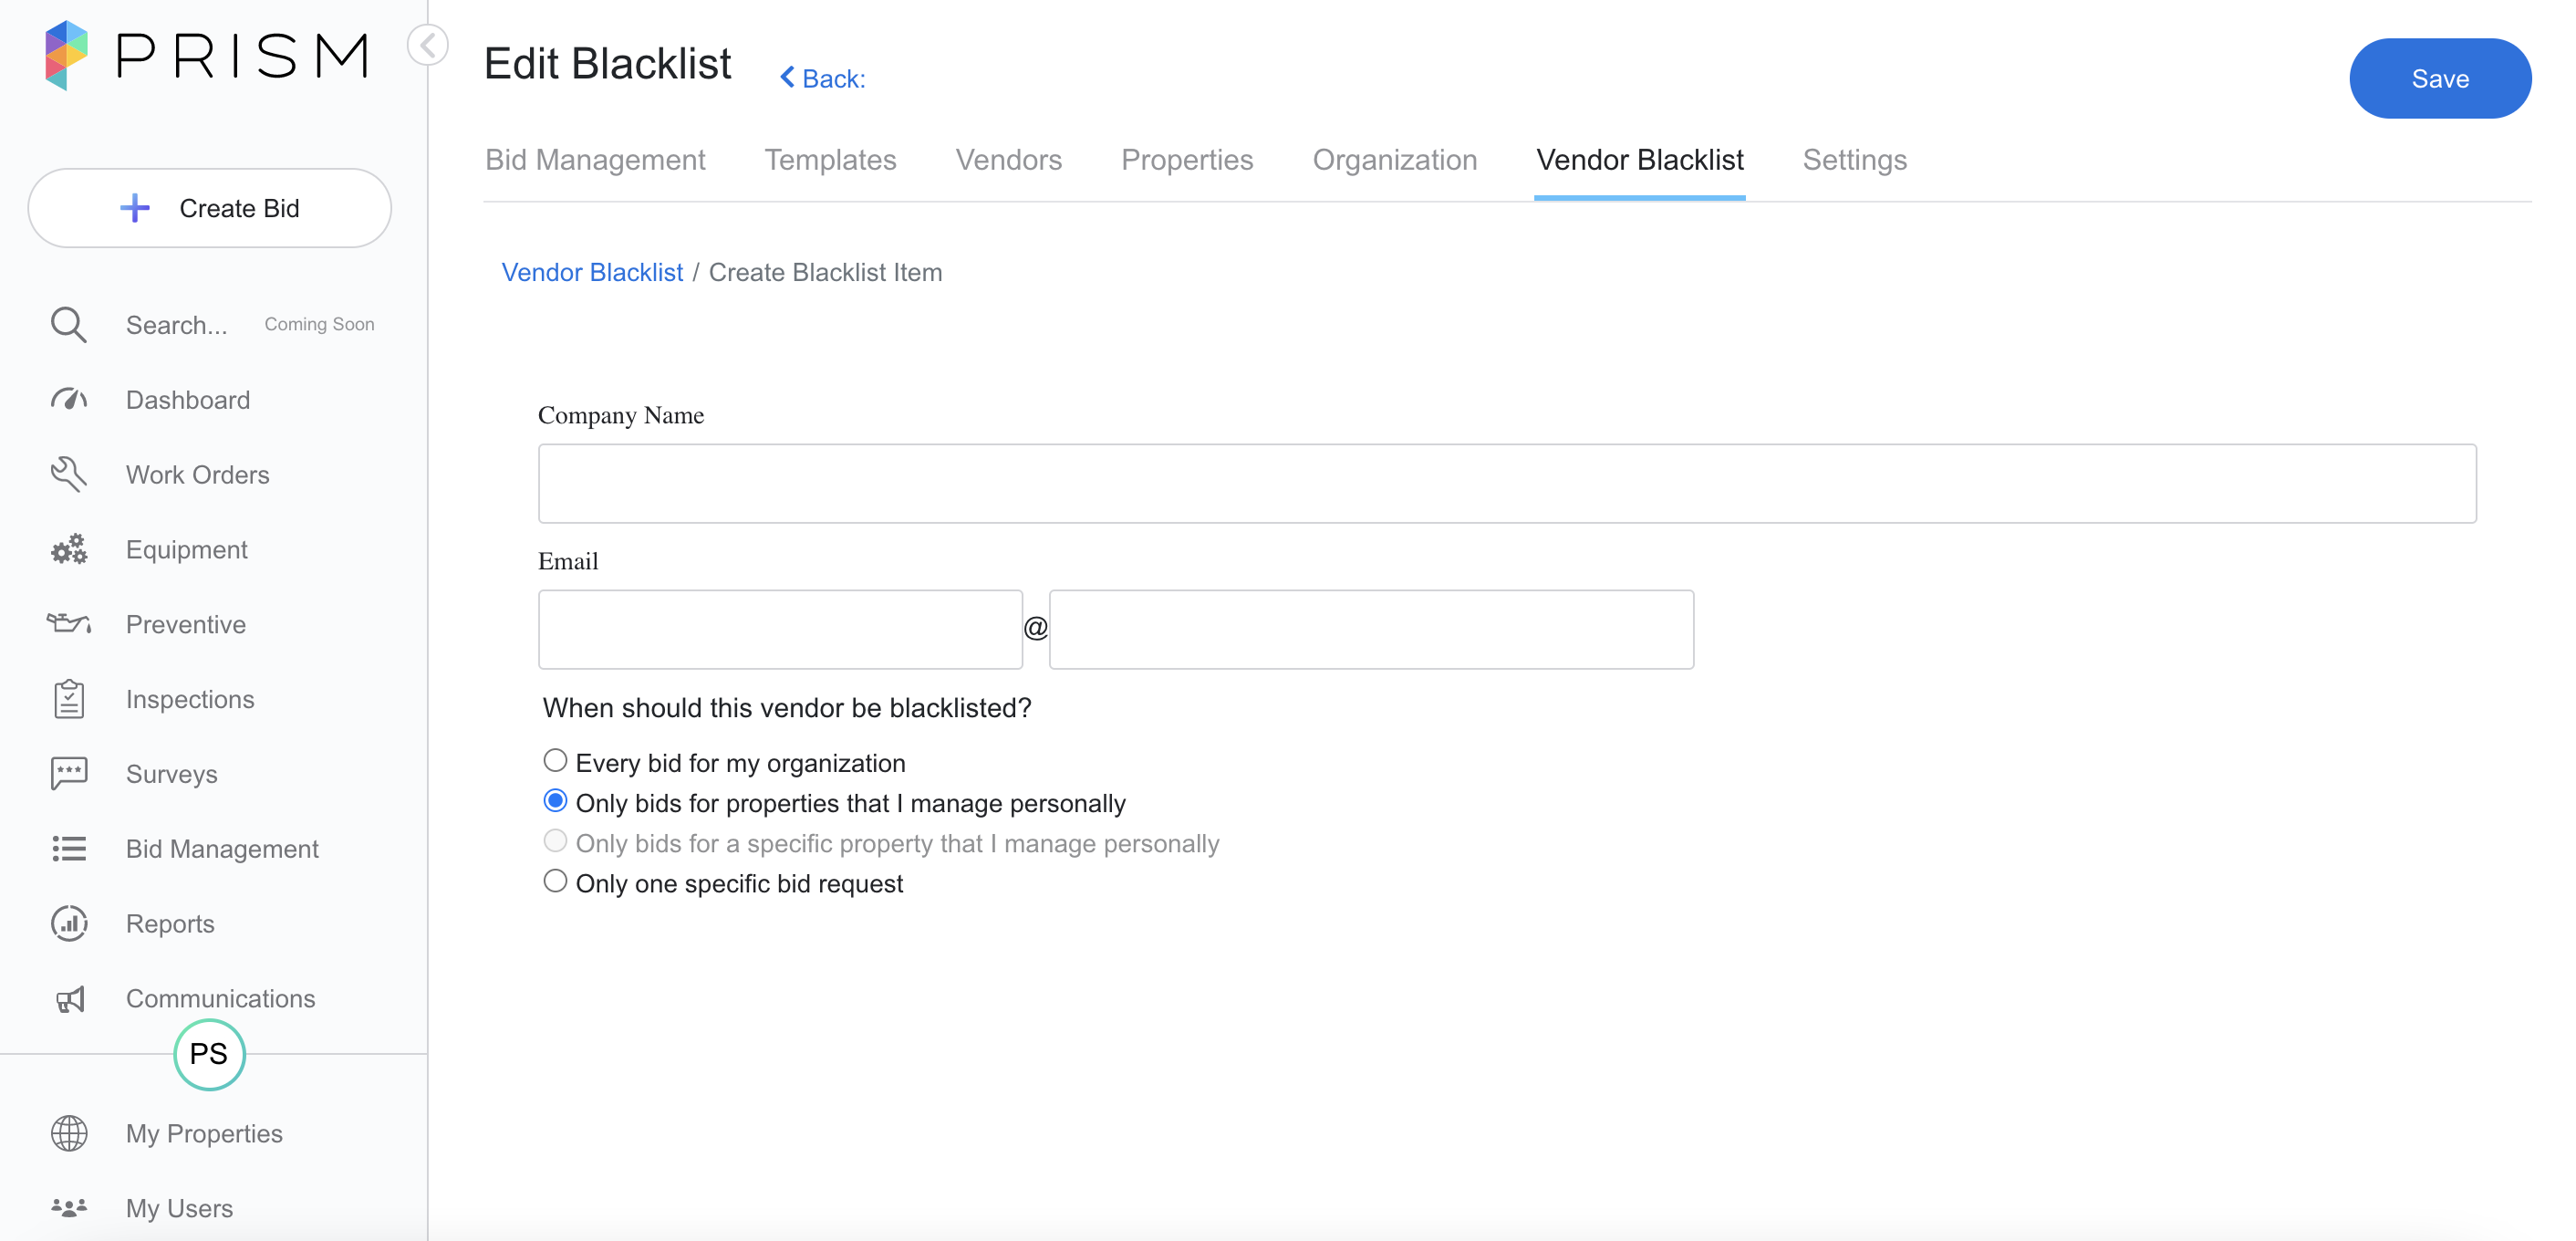Click the Surveys chat bubble icon
This screenshot has height=1241, width=2576.
[69, 774]
